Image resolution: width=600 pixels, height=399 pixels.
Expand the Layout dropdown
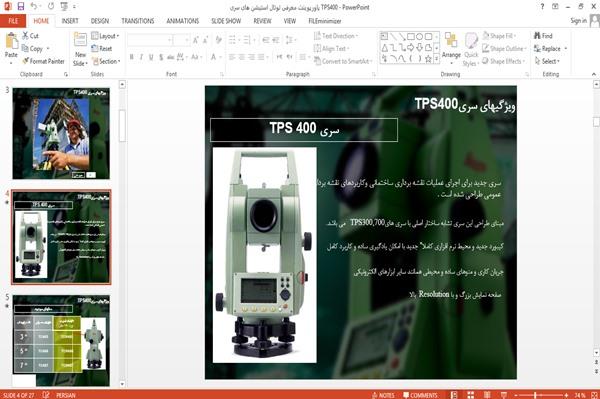coord(105,36)
